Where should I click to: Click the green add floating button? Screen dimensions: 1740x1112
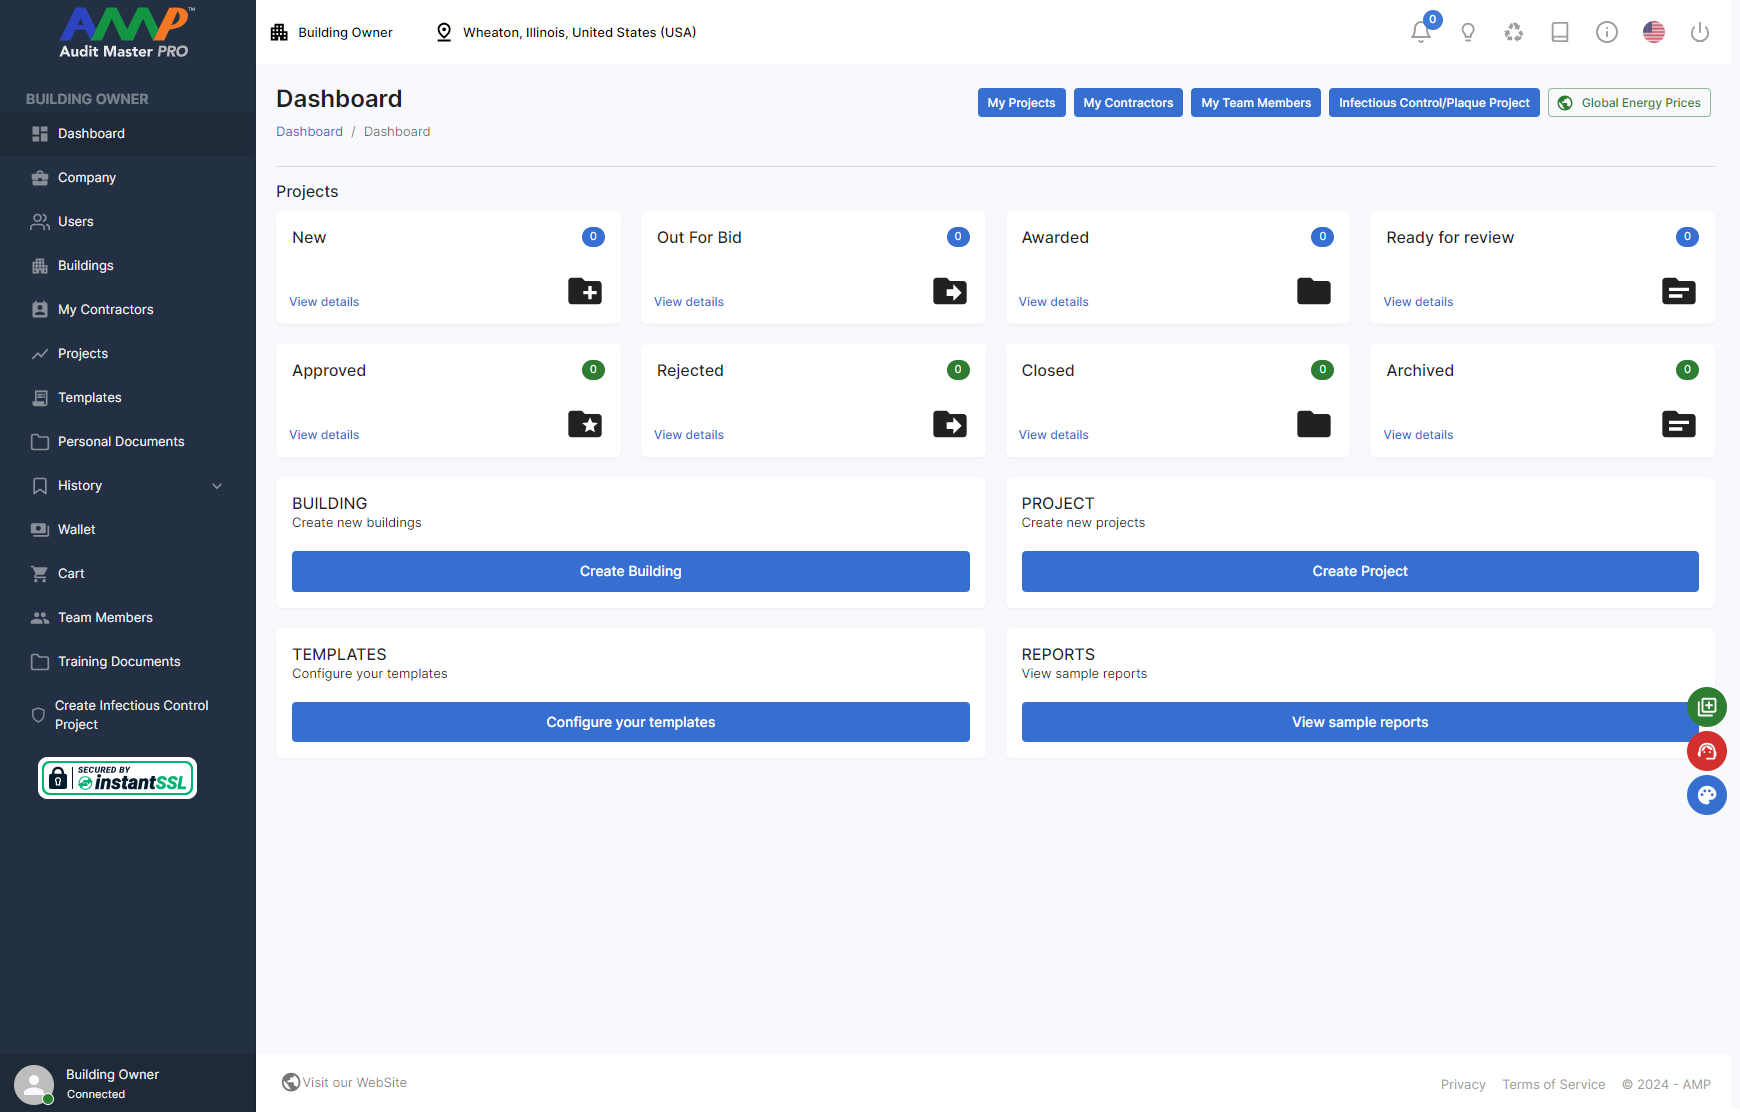(1707, 707)
